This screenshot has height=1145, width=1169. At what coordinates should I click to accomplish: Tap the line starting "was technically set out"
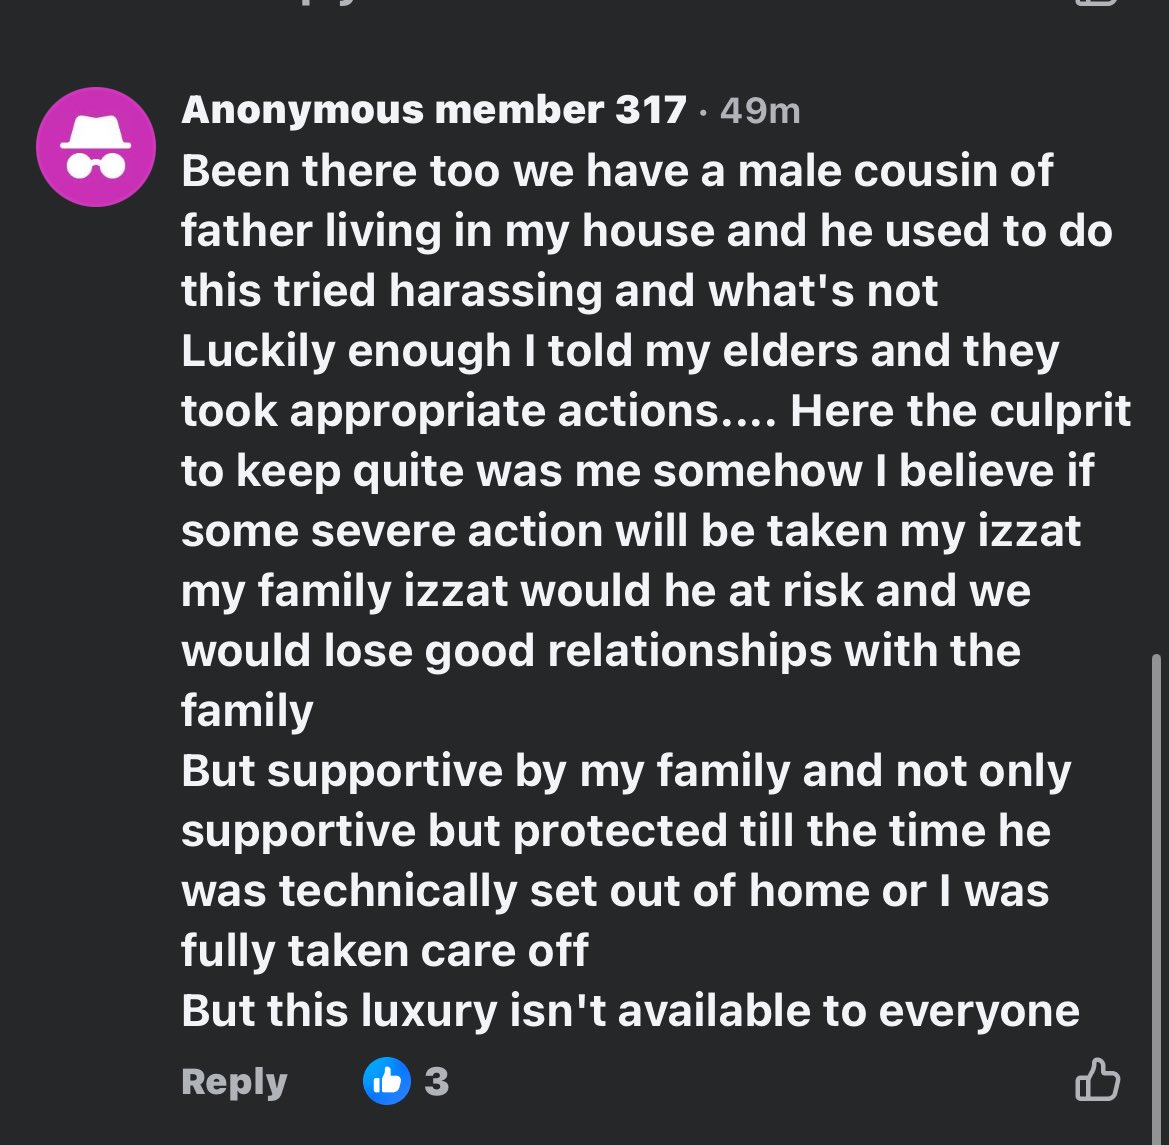coord(614,891)
